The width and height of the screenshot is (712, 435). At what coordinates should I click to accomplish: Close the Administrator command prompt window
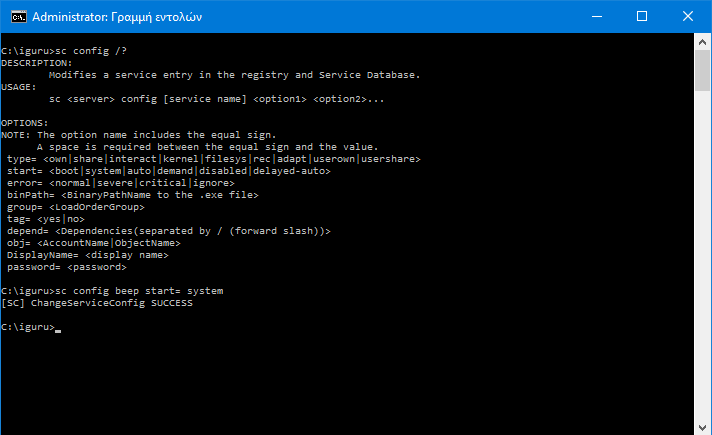click(688, 17)
